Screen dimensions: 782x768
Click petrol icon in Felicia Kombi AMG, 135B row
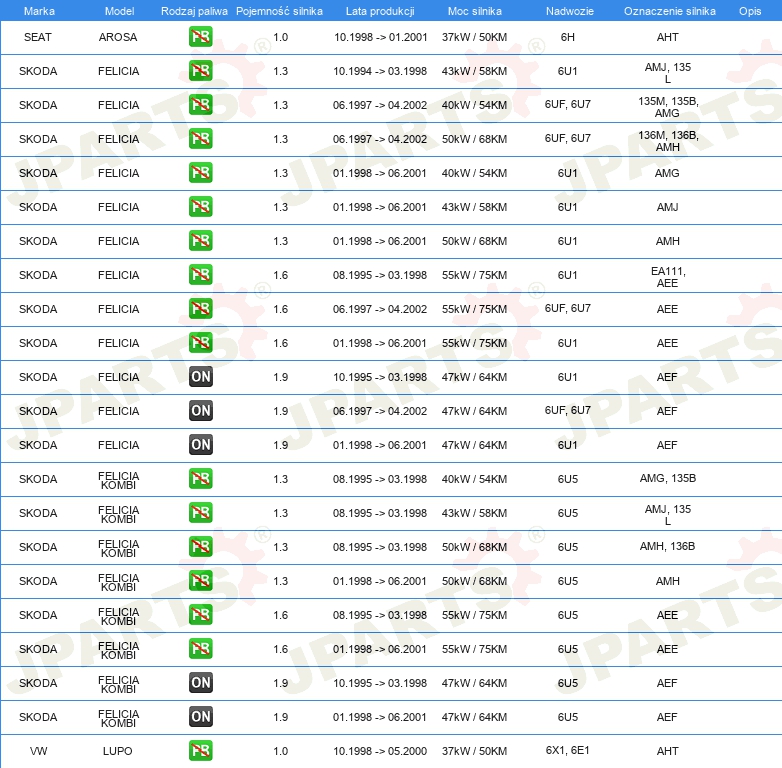200,478
